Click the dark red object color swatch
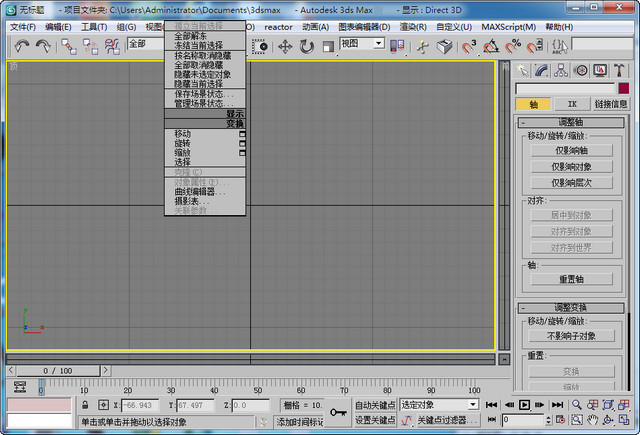The image size is (640, 435). (623, 88)
